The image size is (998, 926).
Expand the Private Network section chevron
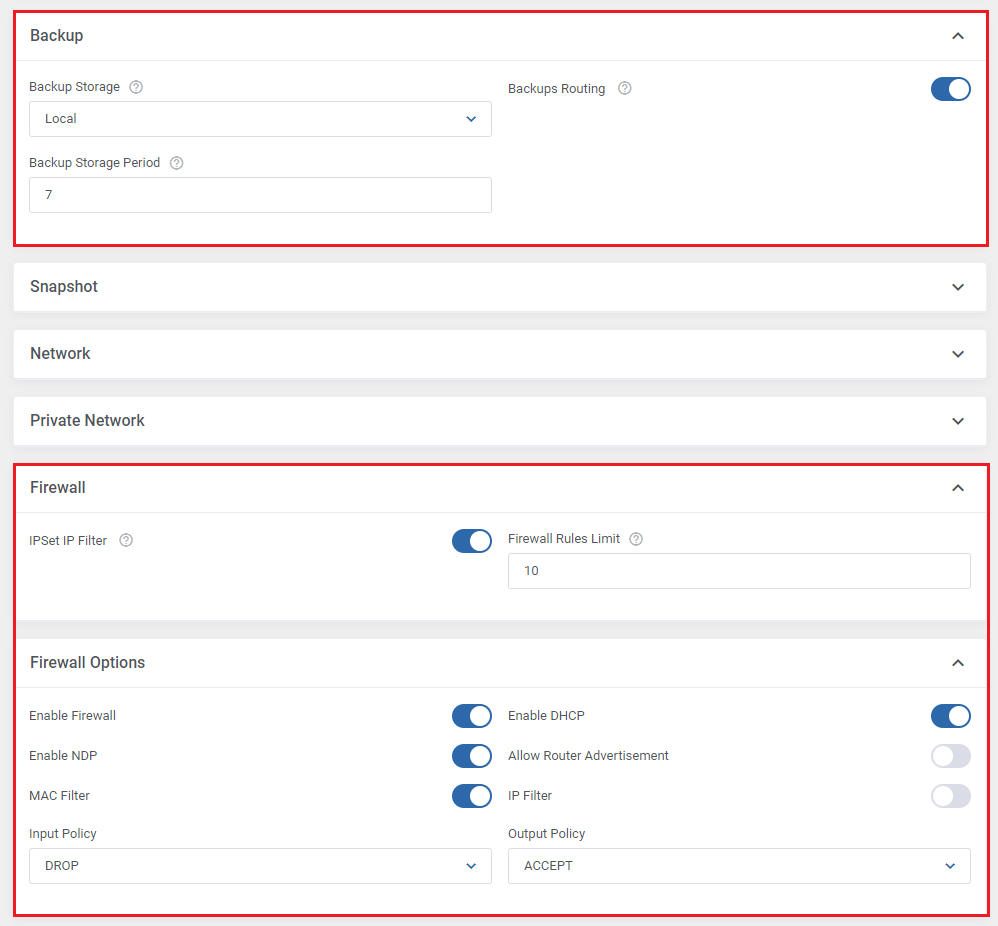958,421
